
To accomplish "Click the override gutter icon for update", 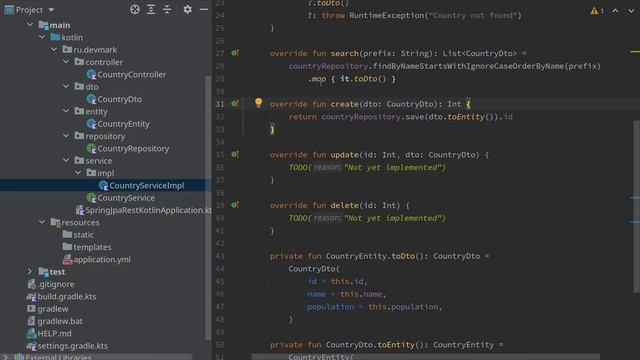I will click(235, 154).
